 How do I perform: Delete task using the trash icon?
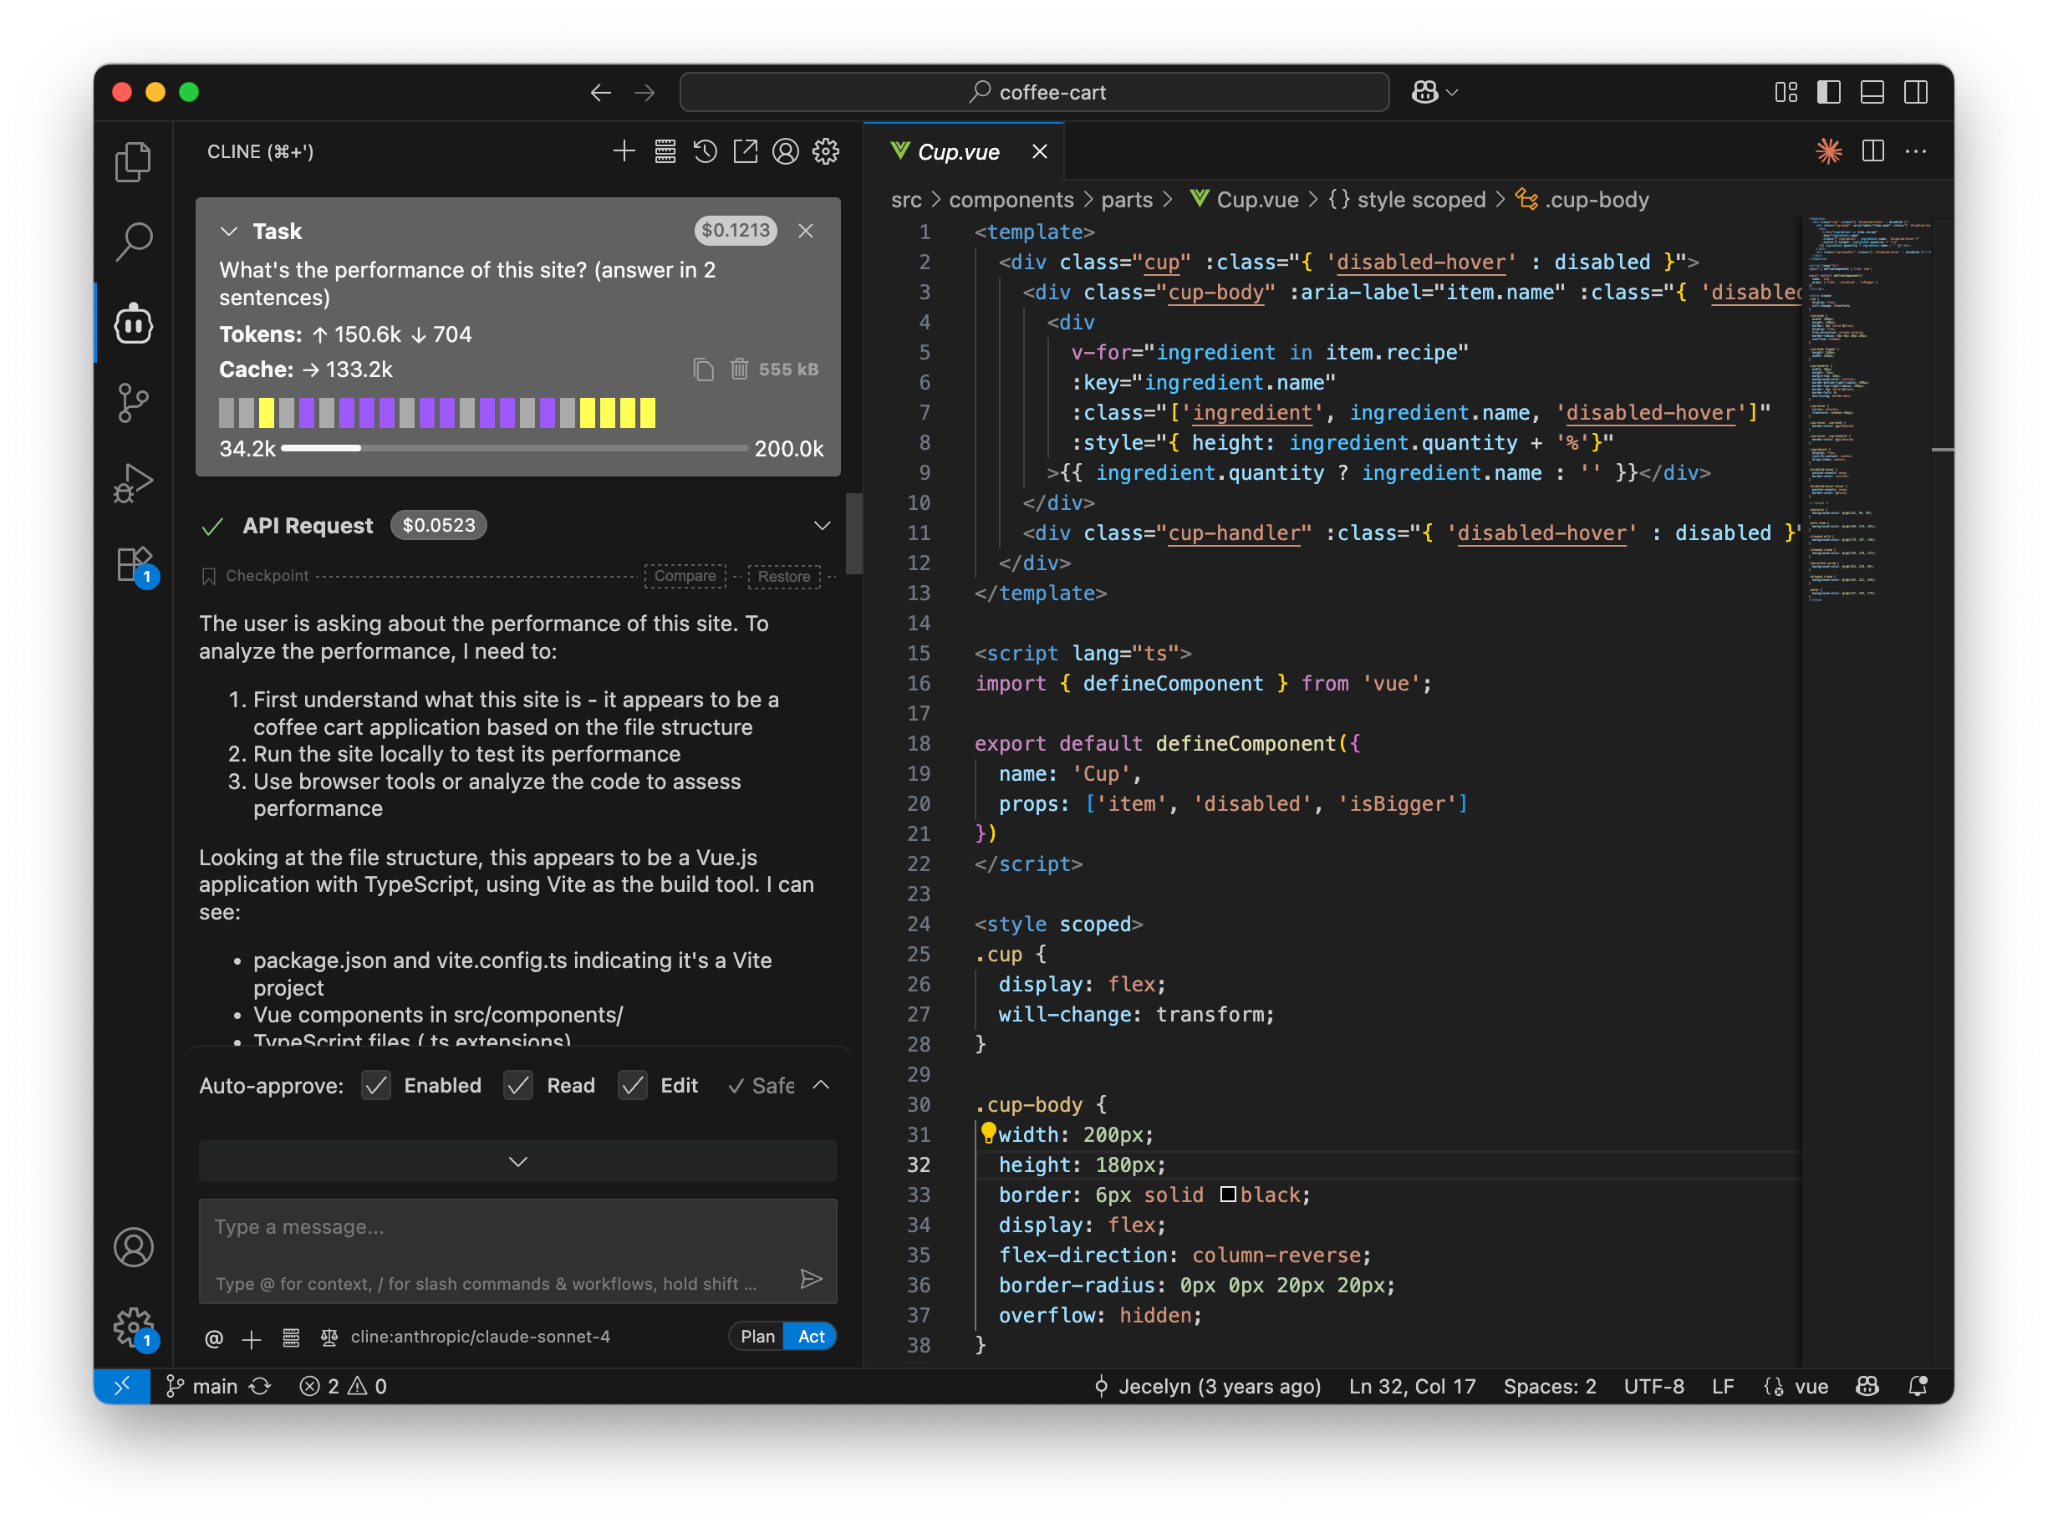coord(739,369)
